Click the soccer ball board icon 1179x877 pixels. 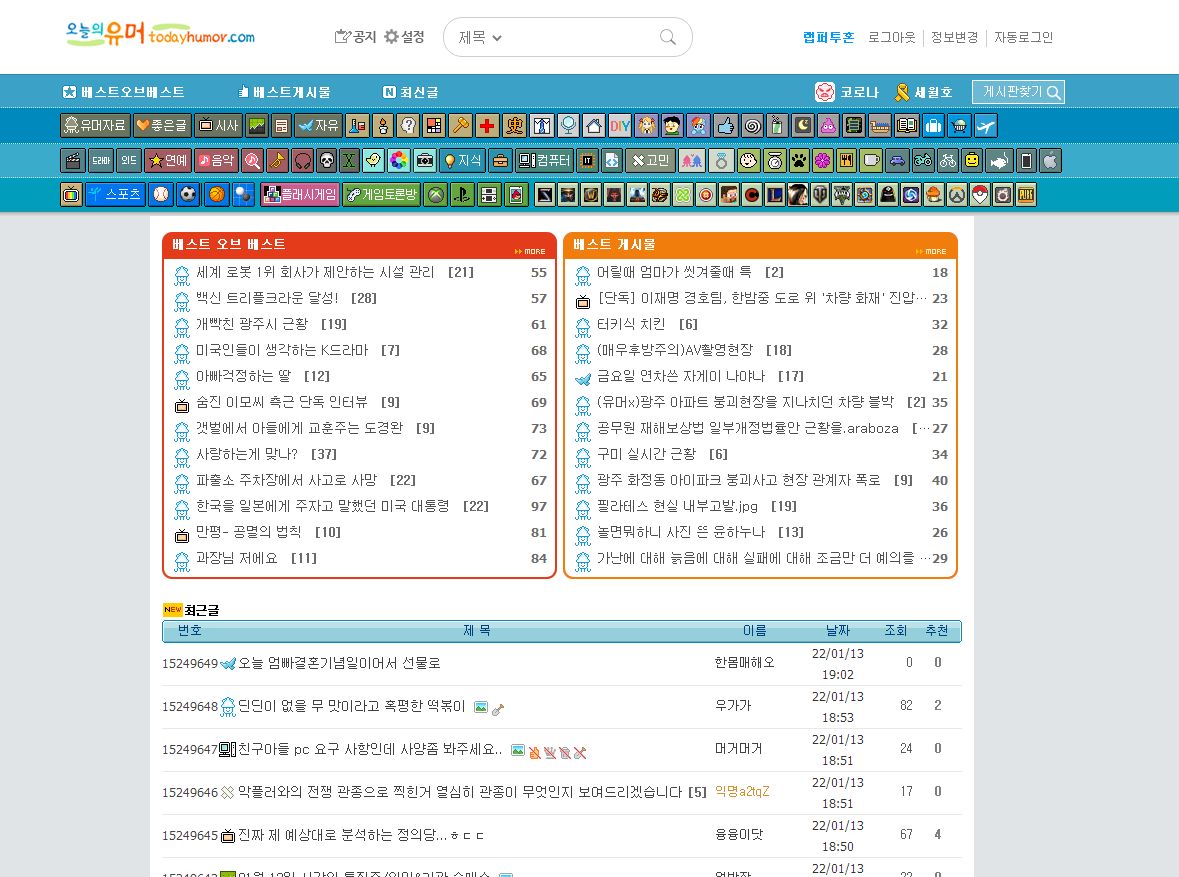pos(188,194)
